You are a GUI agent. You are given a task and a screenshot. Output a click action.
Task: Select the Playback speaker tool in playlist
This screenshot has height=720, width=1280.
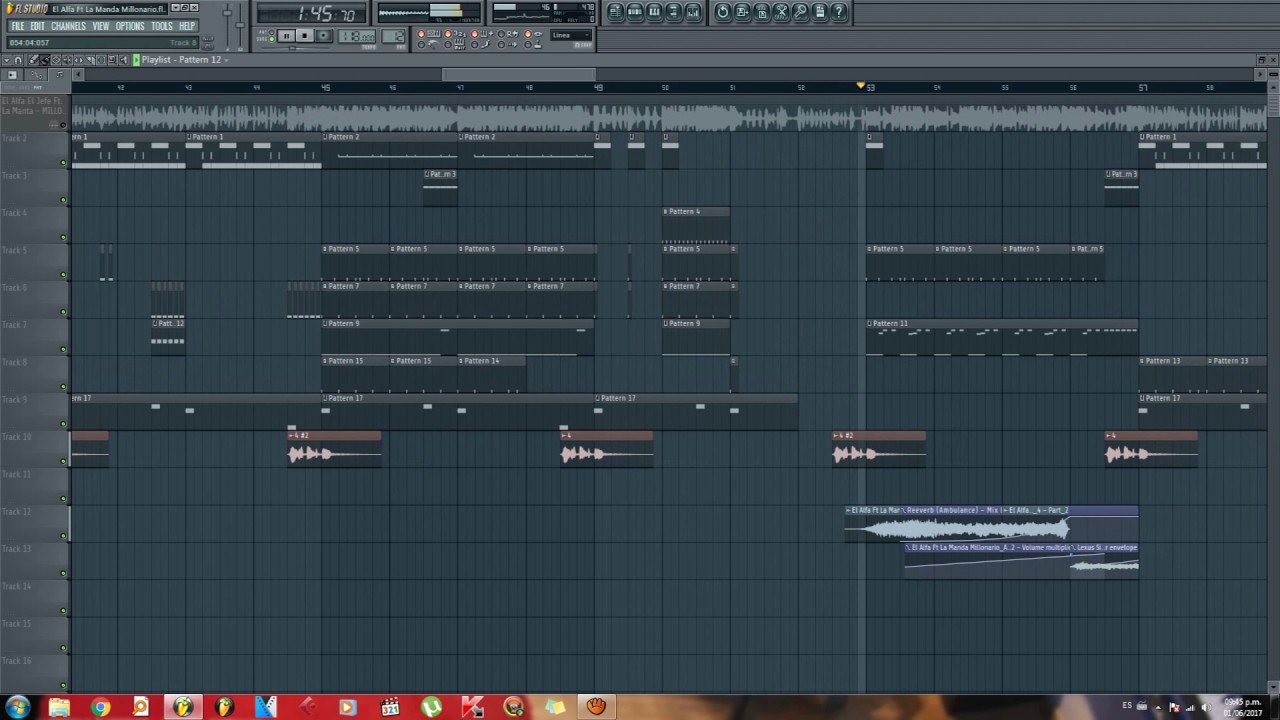(x=123, y=60)
